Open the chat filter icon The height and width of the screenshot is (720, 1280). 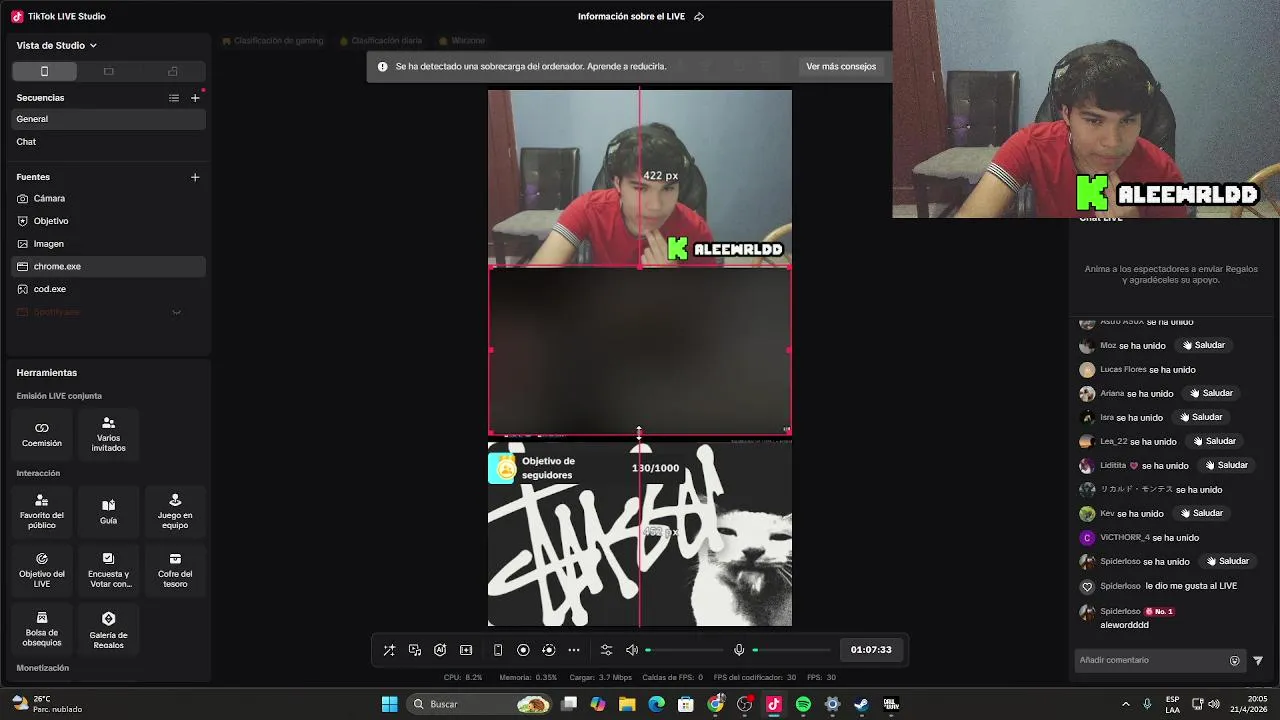pos(1258,660)
